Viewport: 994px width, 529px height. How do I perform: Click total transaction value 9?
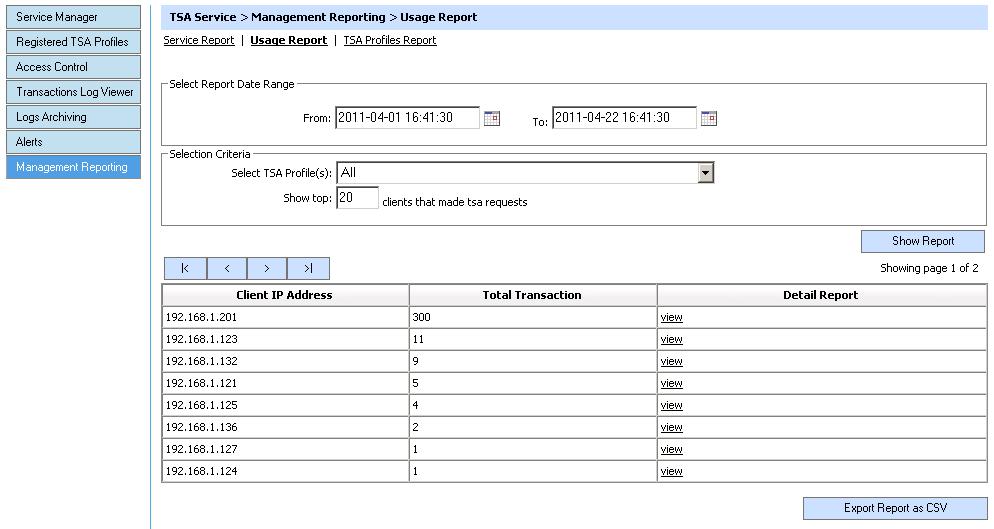pos(415,361)
